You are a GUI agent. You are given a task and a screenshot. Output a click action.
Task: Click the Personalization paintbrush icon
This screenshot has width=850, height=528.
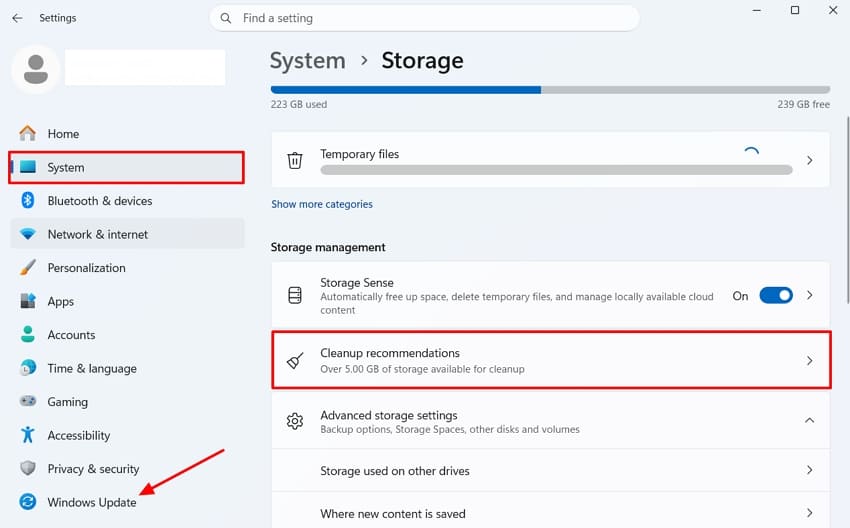click(x=27, y=268)
